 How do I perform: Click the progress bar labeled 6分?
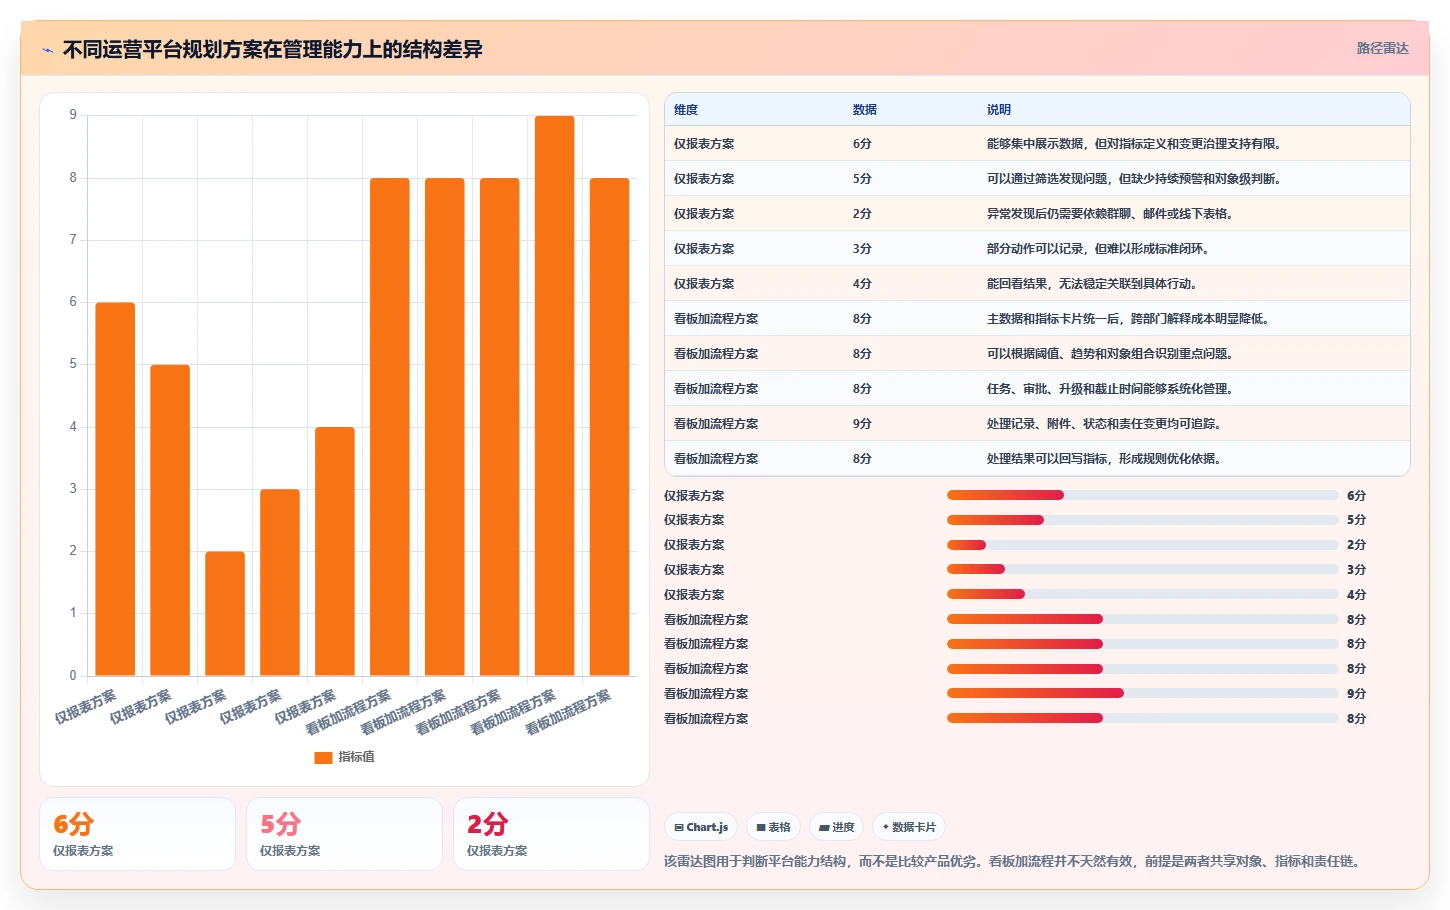coord(1142,495)
